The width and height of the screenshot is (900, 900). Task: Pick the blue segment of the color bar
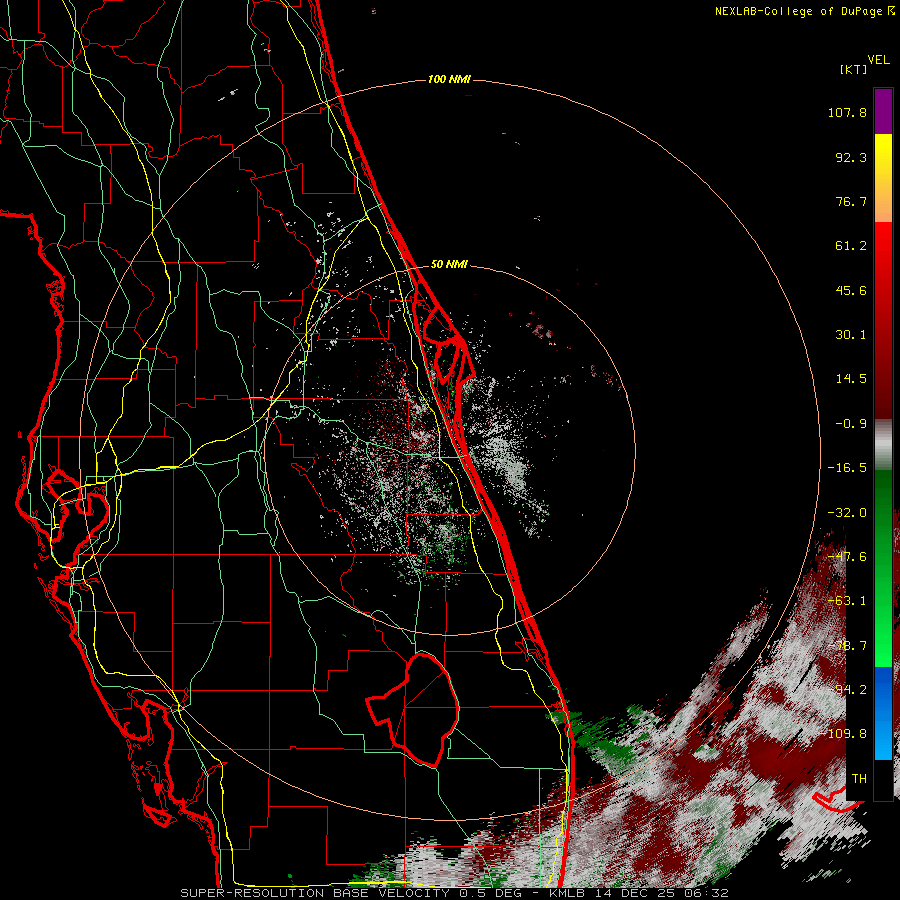(x=883, y=713)
